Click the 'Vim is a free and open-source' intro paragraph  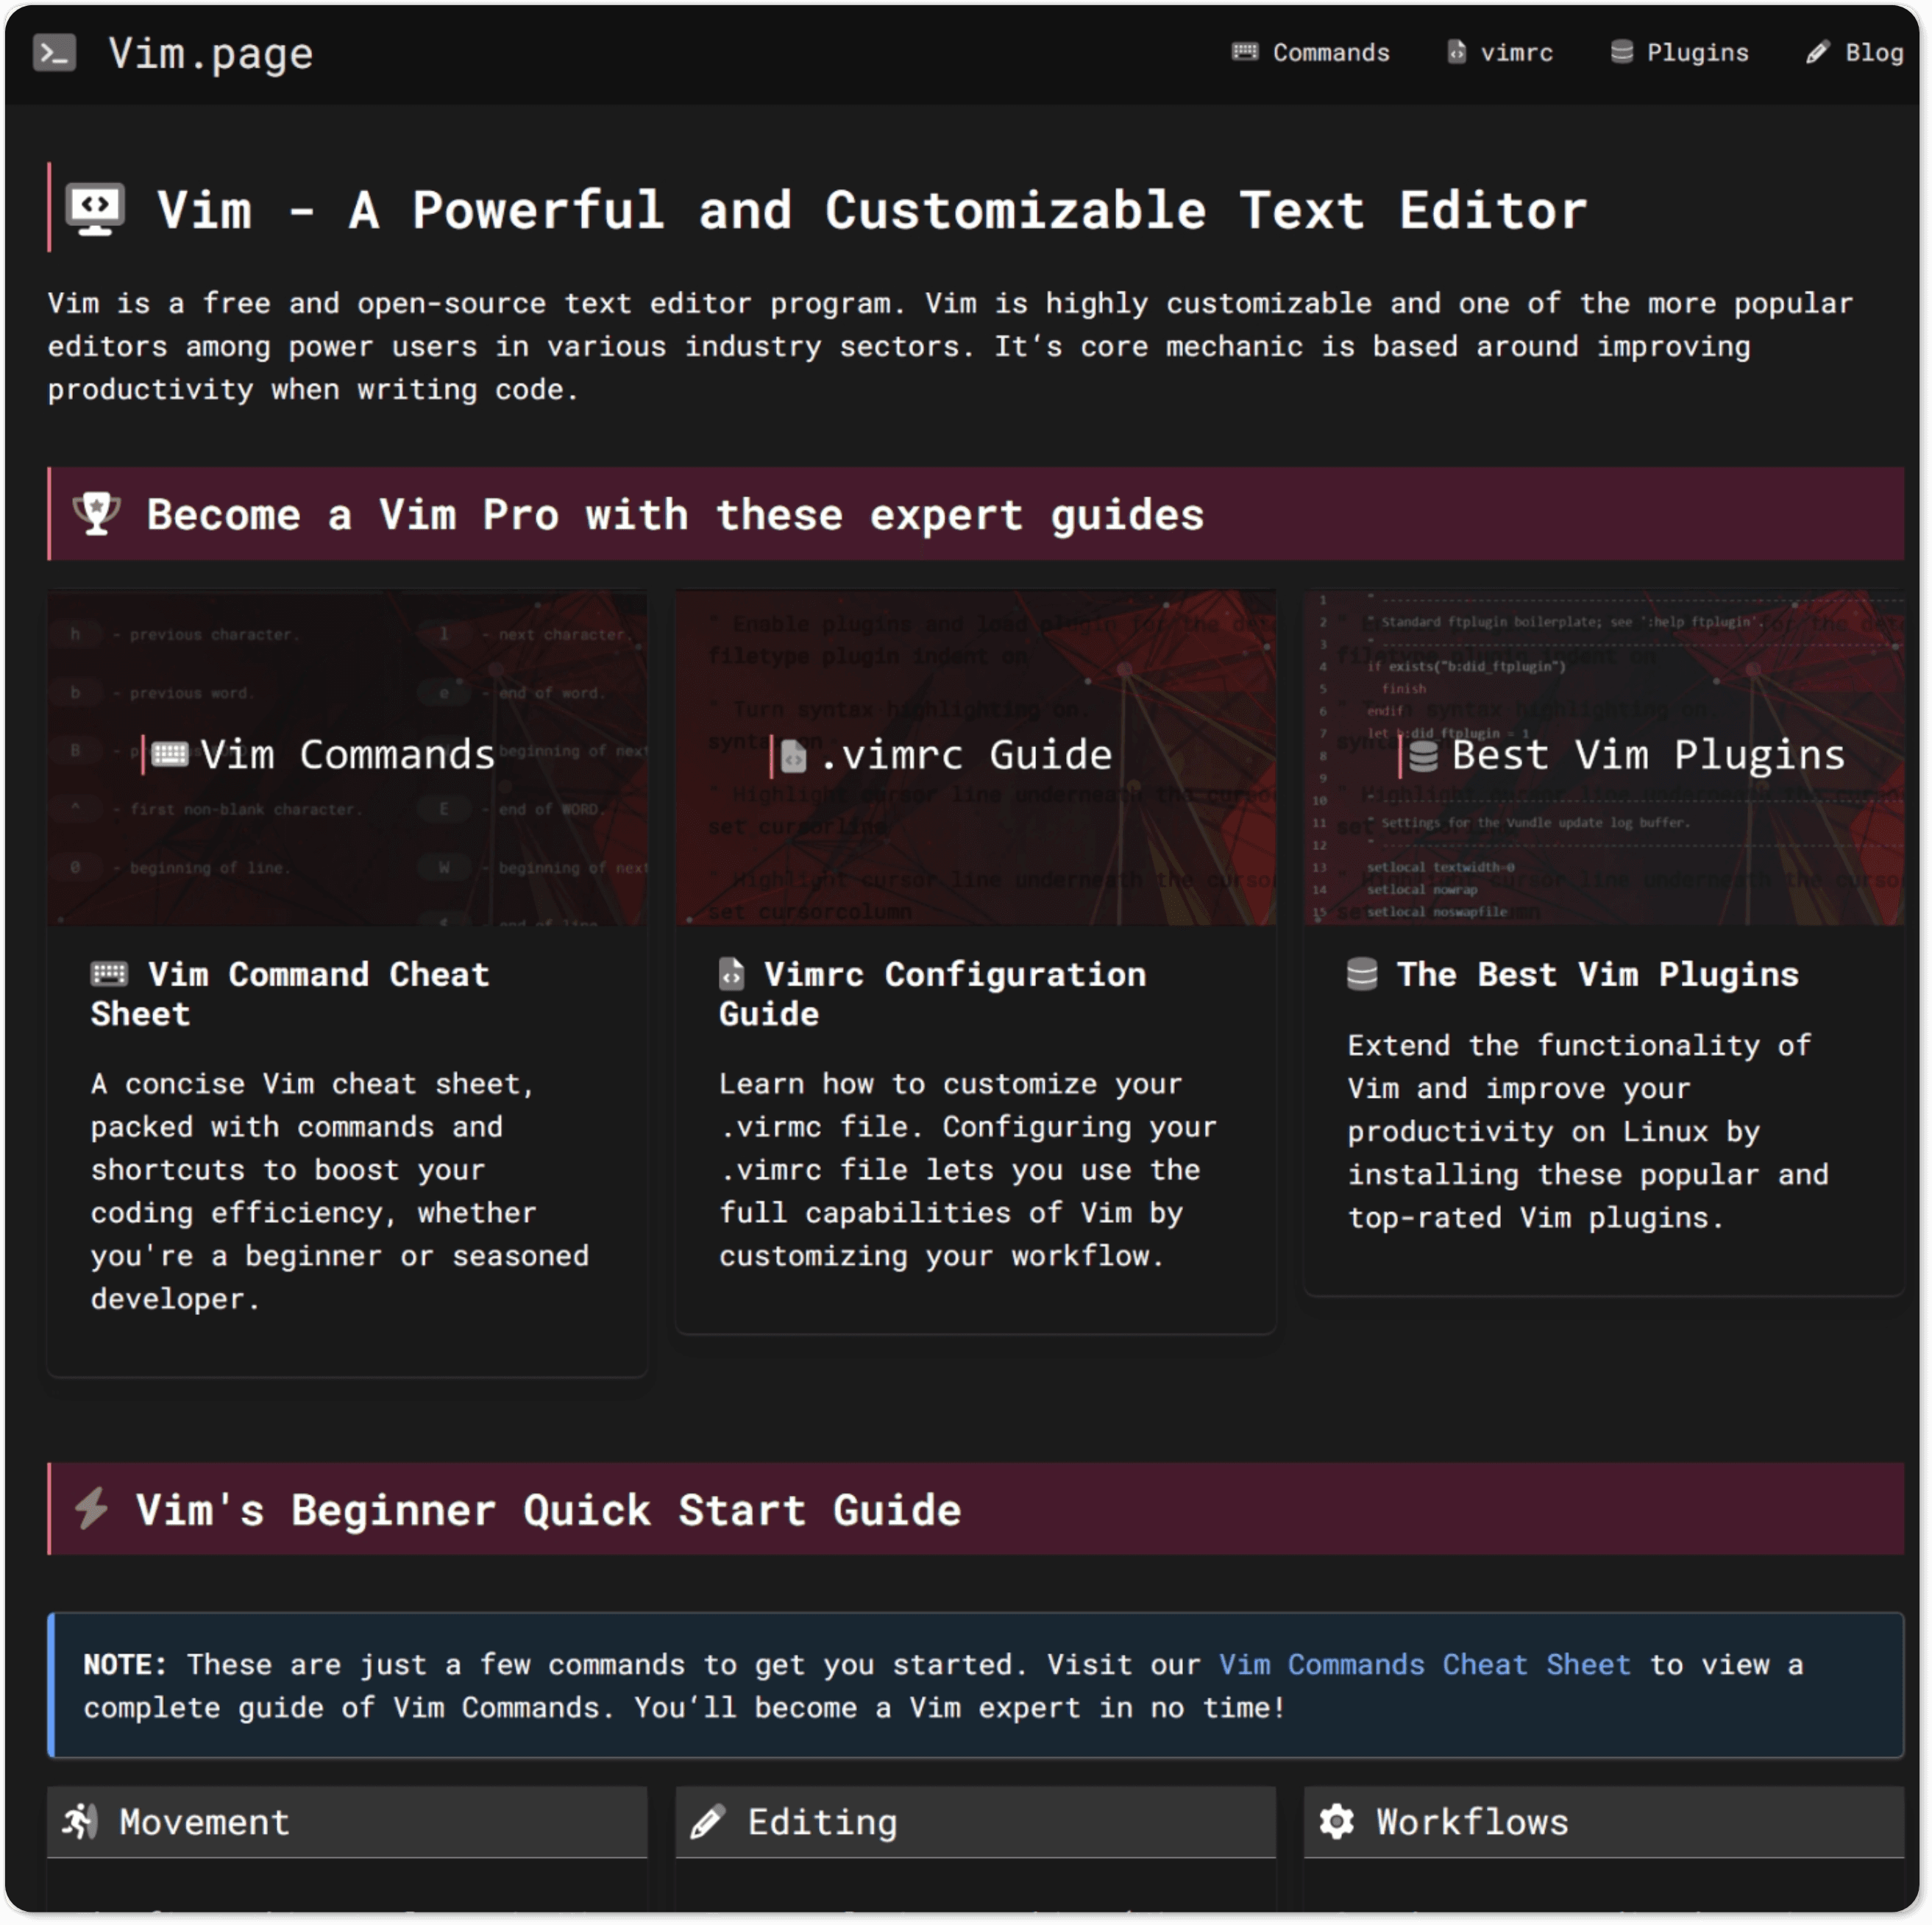(x=950, y=346)
